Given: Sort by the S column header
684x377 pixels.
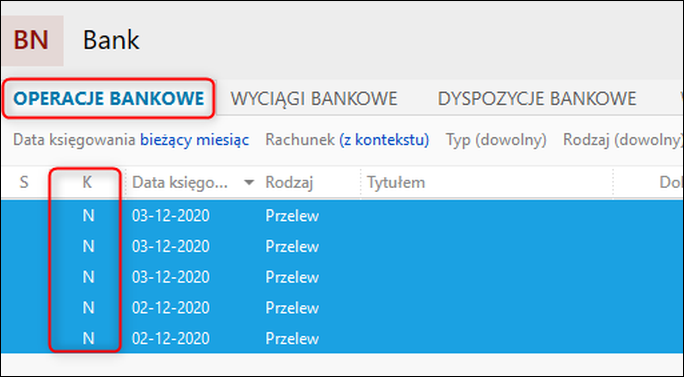Looking at the screenshot, I should [24, 182].
